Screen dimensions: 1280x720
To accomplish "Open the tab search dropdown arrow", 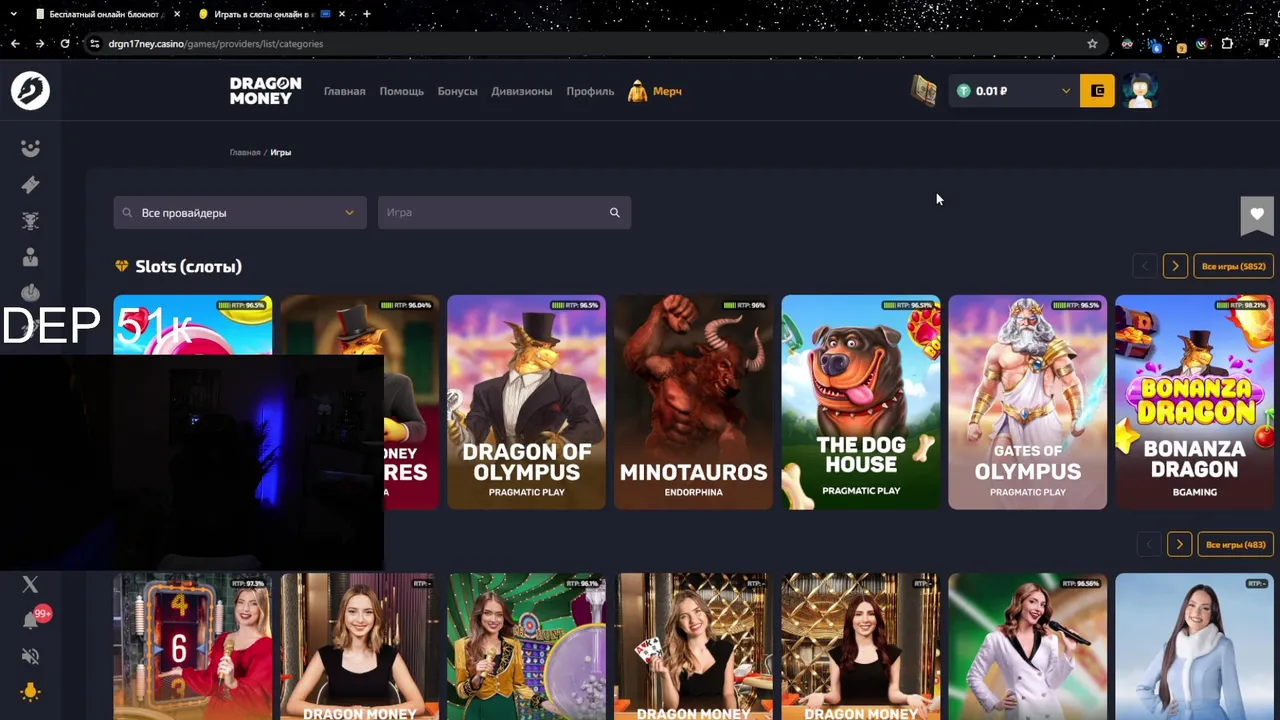I will (13, 14).
